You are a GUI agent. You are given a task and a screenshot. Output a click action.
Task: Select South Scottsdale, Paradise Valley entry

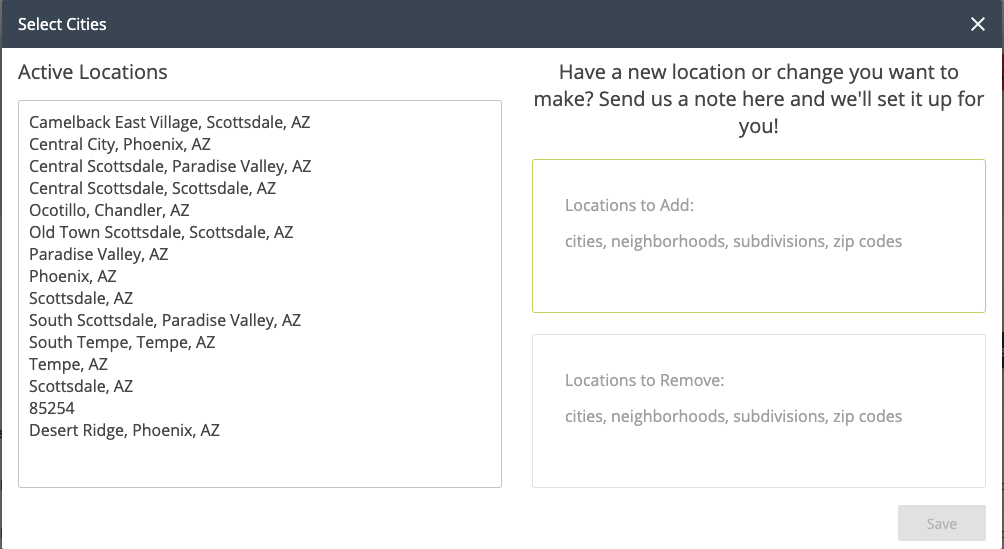click(x=165, y=320)
